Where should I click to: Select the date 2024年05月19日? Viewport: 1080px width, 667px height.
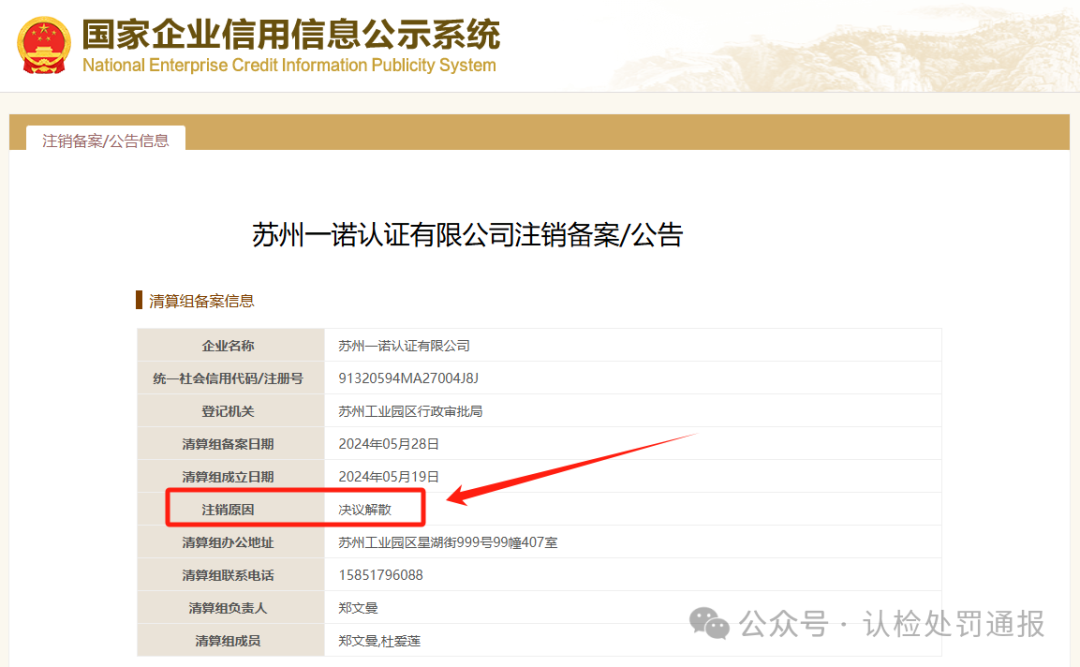(x=388, y=477)
